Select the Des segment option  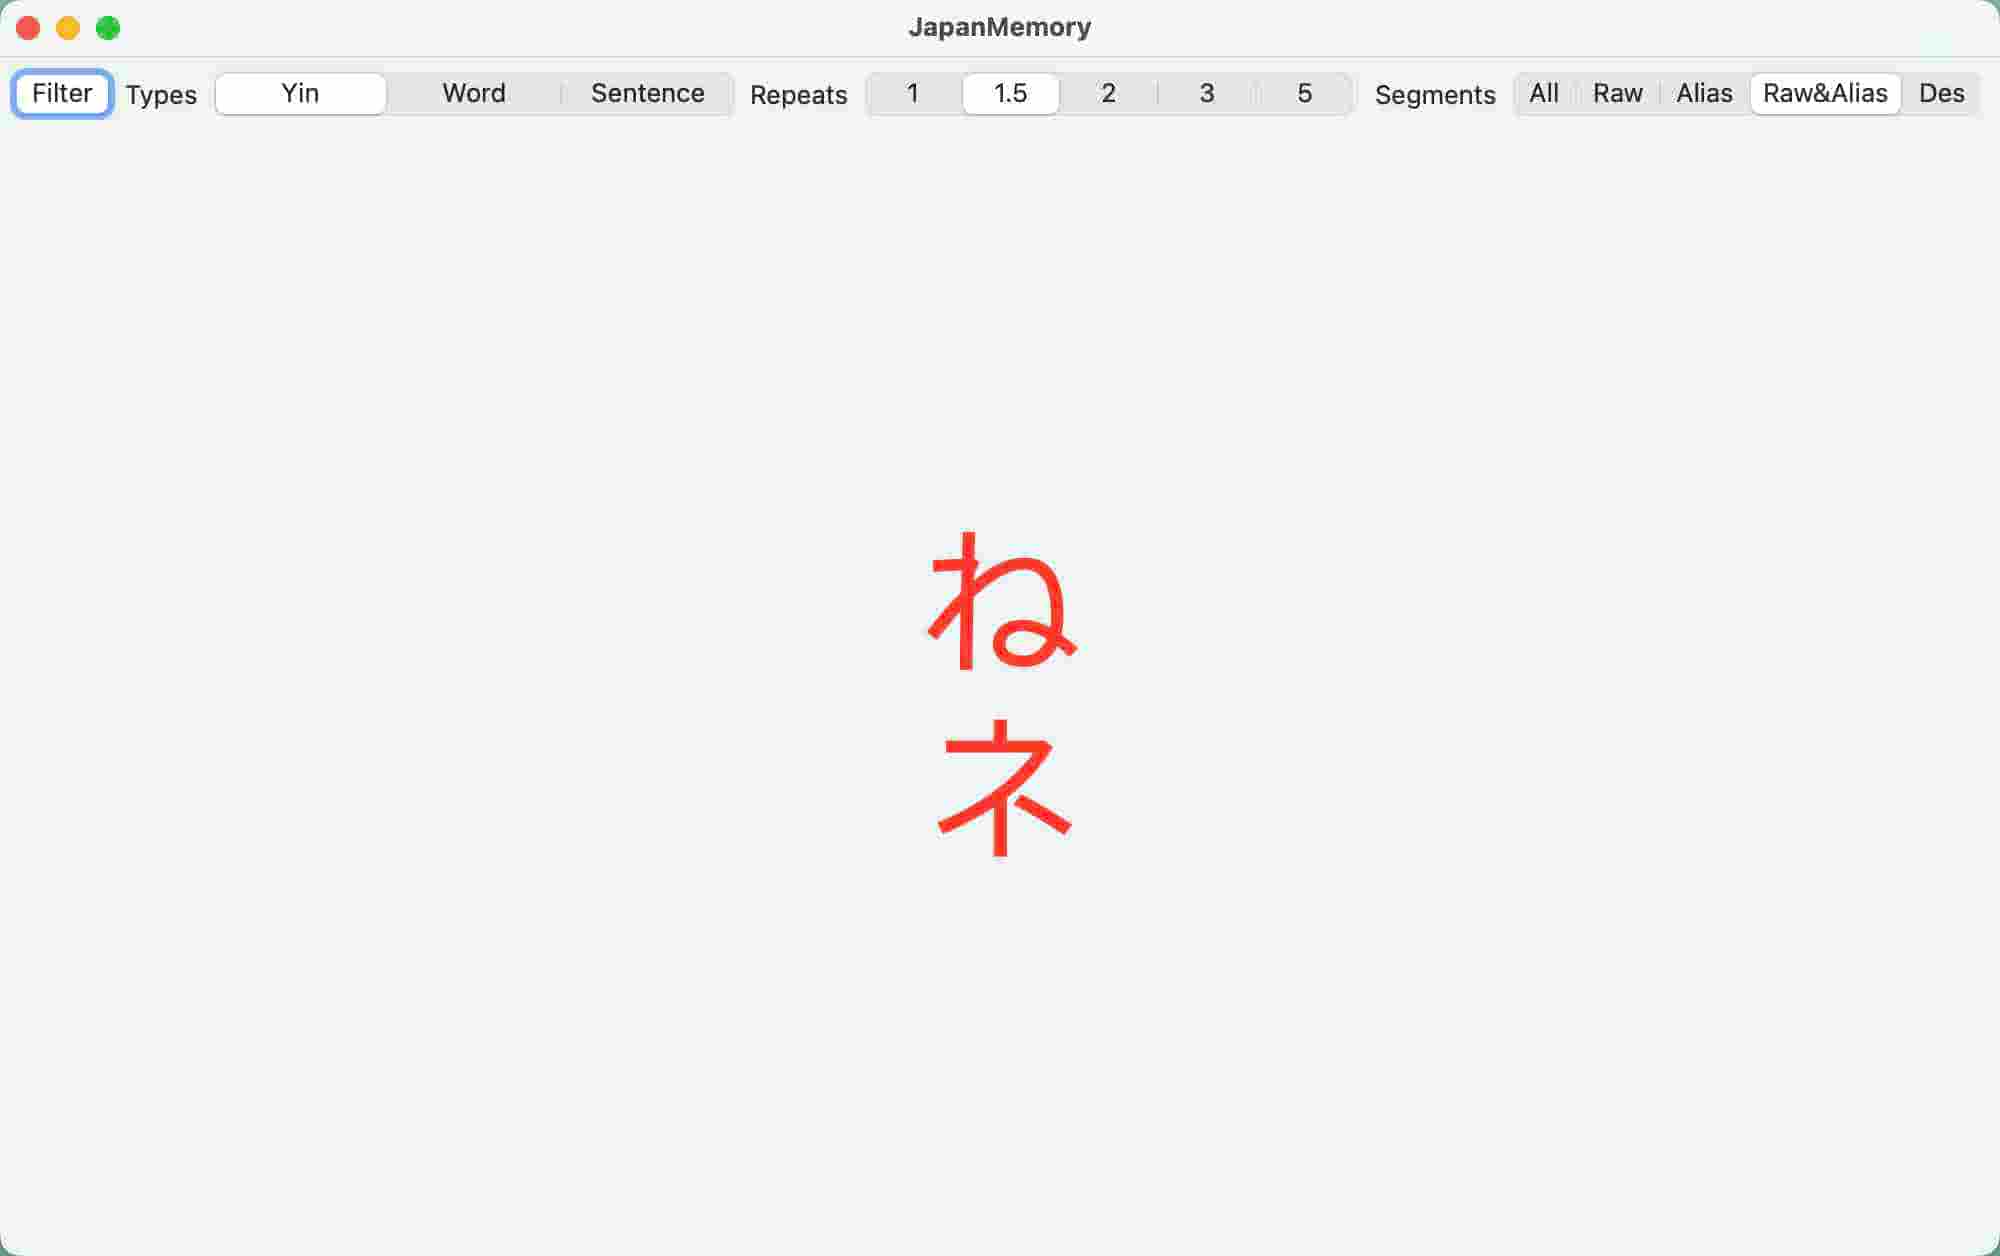point(1941,94)
